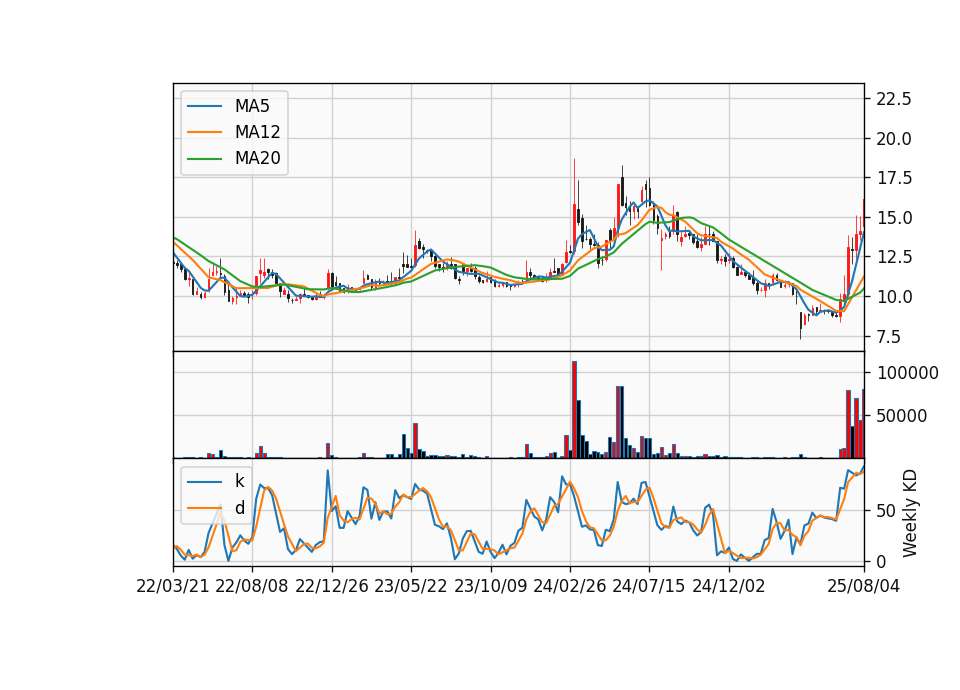960x690 pixels.
Task: Click the 22/12/26 date axis label
Action: pyautogui.click(x=332, y=586)
